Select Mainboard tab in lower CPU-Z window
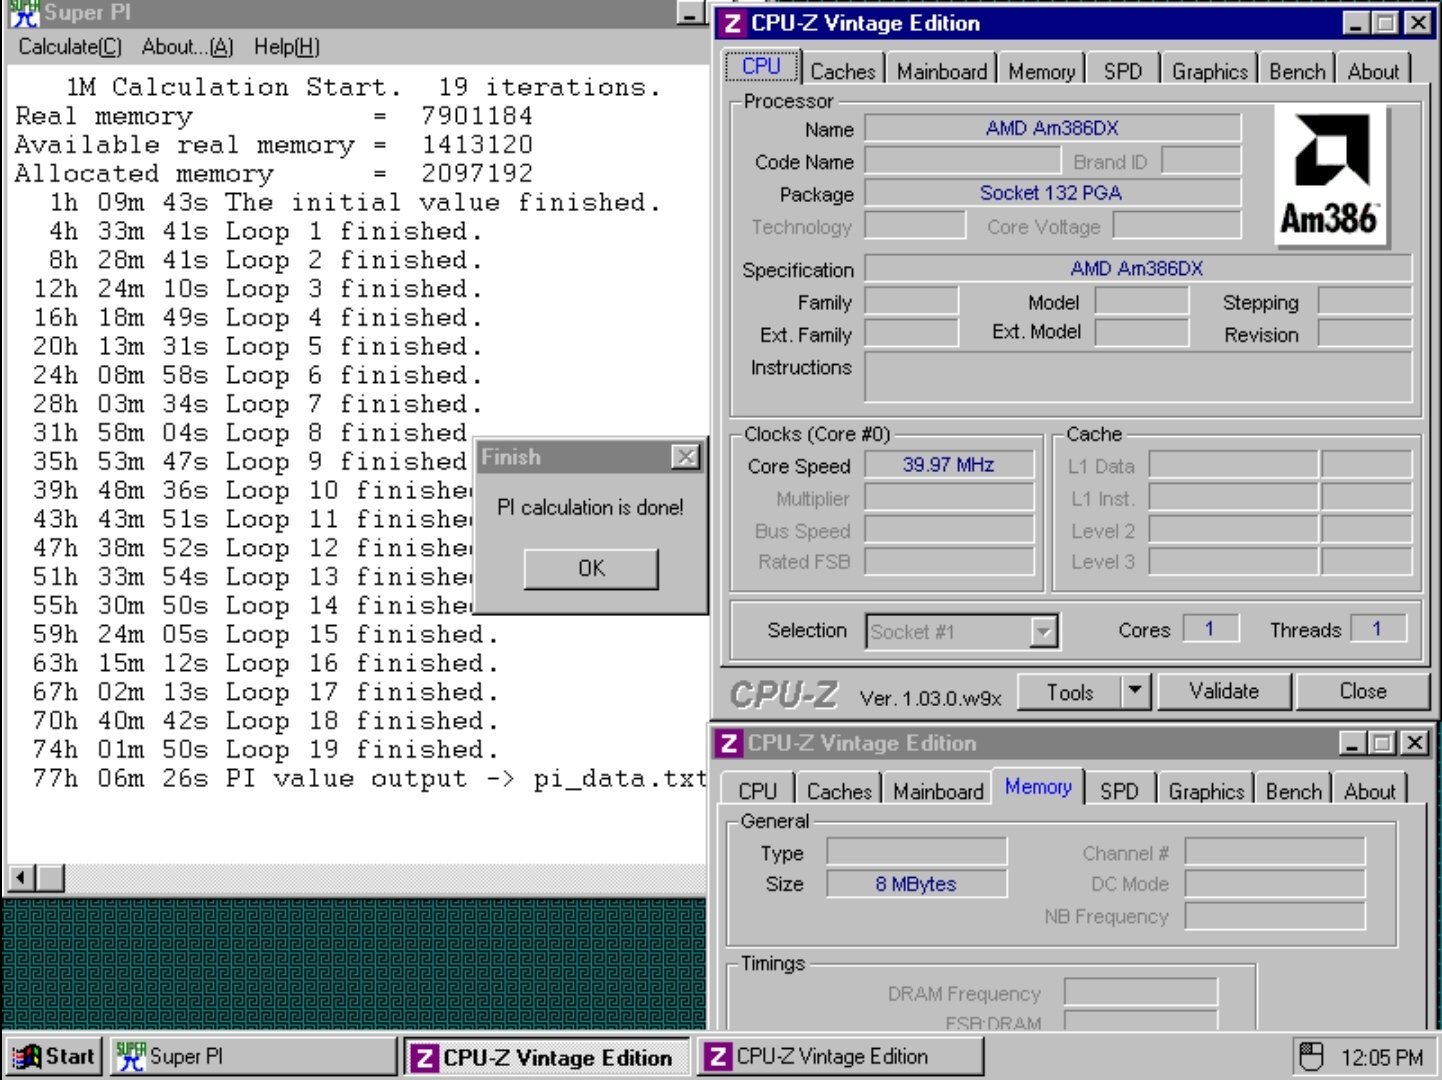This screenshot has height=1080, width=1442. (938, 791)
